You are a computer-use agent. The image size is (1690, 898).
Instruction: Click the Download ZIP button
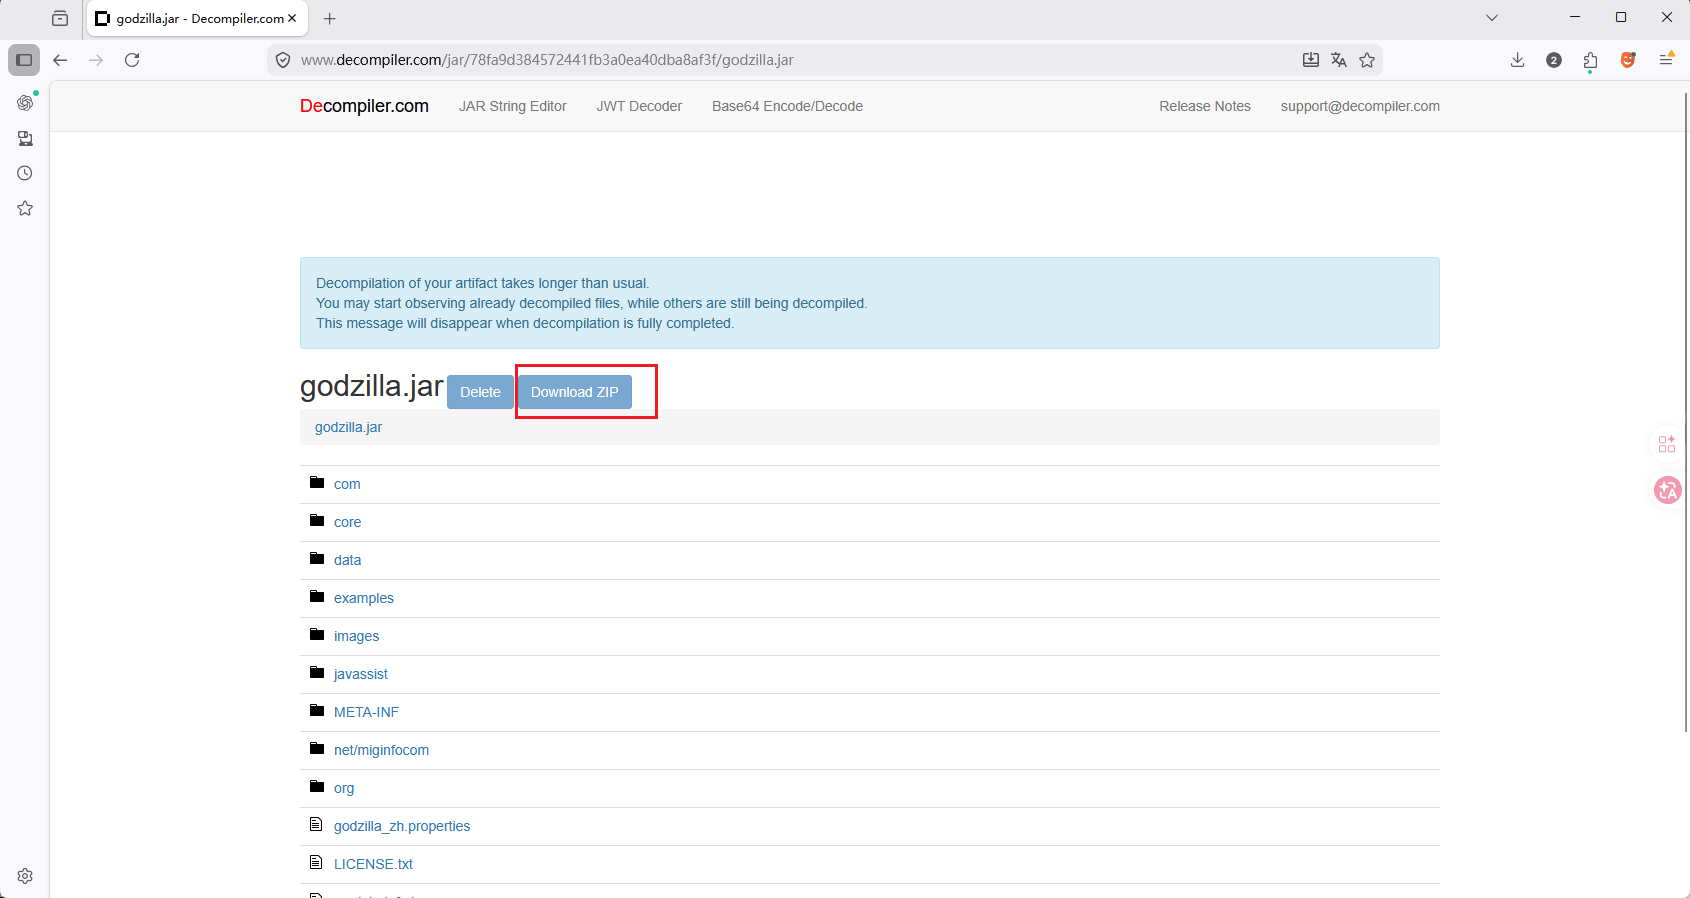click(x=575, y=392)
